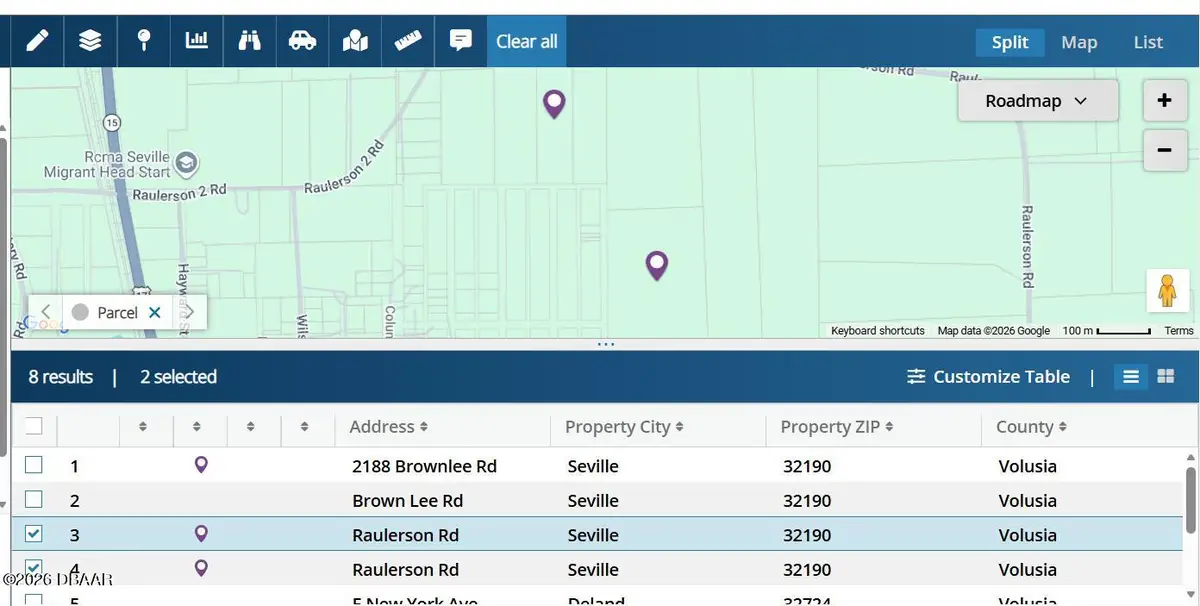Sort by the Property ZIP column
Screen dimensions: 1200x606
tap(835, 427)
